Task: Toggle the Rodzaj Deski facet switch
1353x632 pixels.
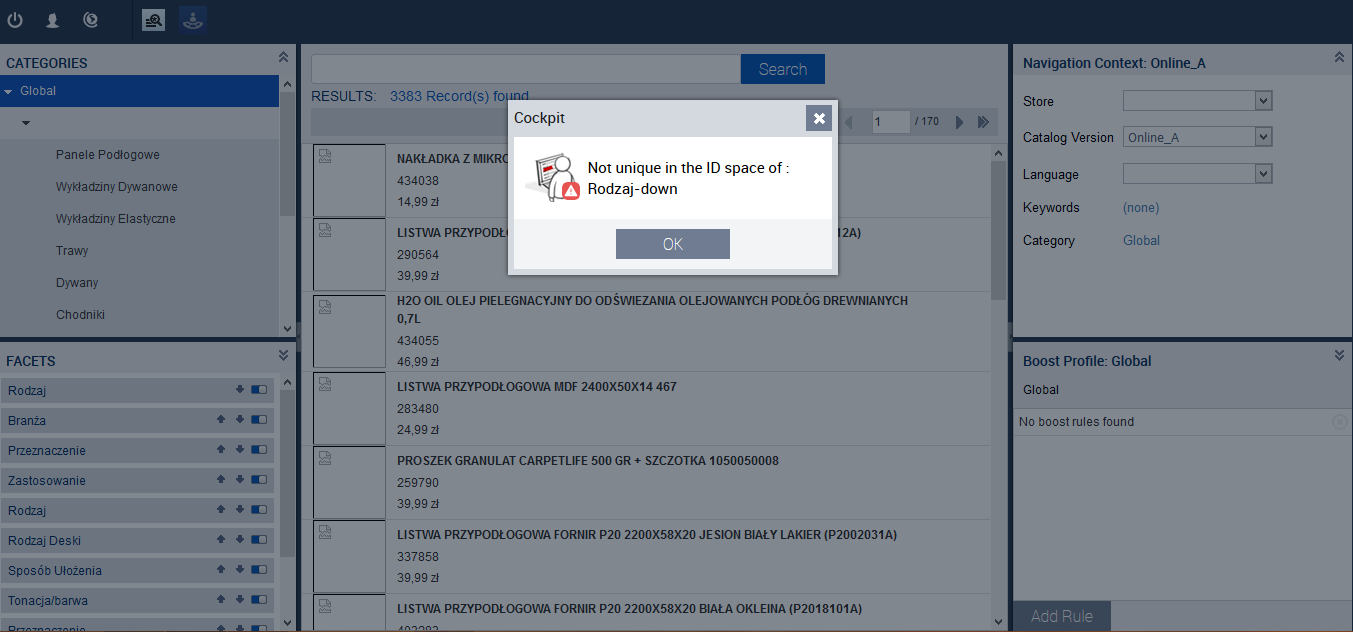Action: coord(259,540)
